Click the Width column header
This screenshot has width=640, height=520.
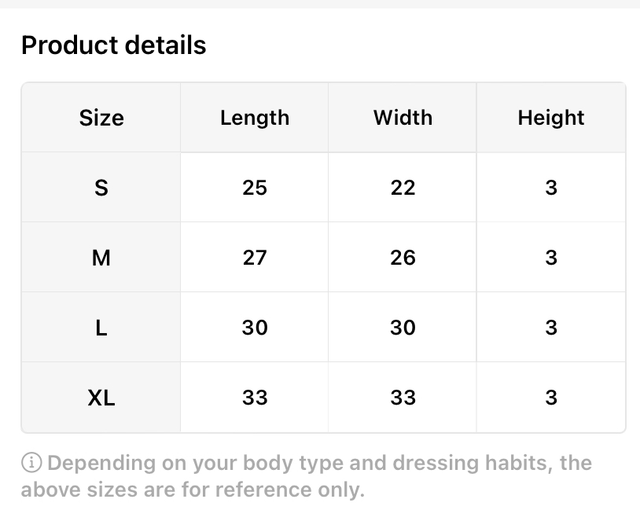pos(403,118)
